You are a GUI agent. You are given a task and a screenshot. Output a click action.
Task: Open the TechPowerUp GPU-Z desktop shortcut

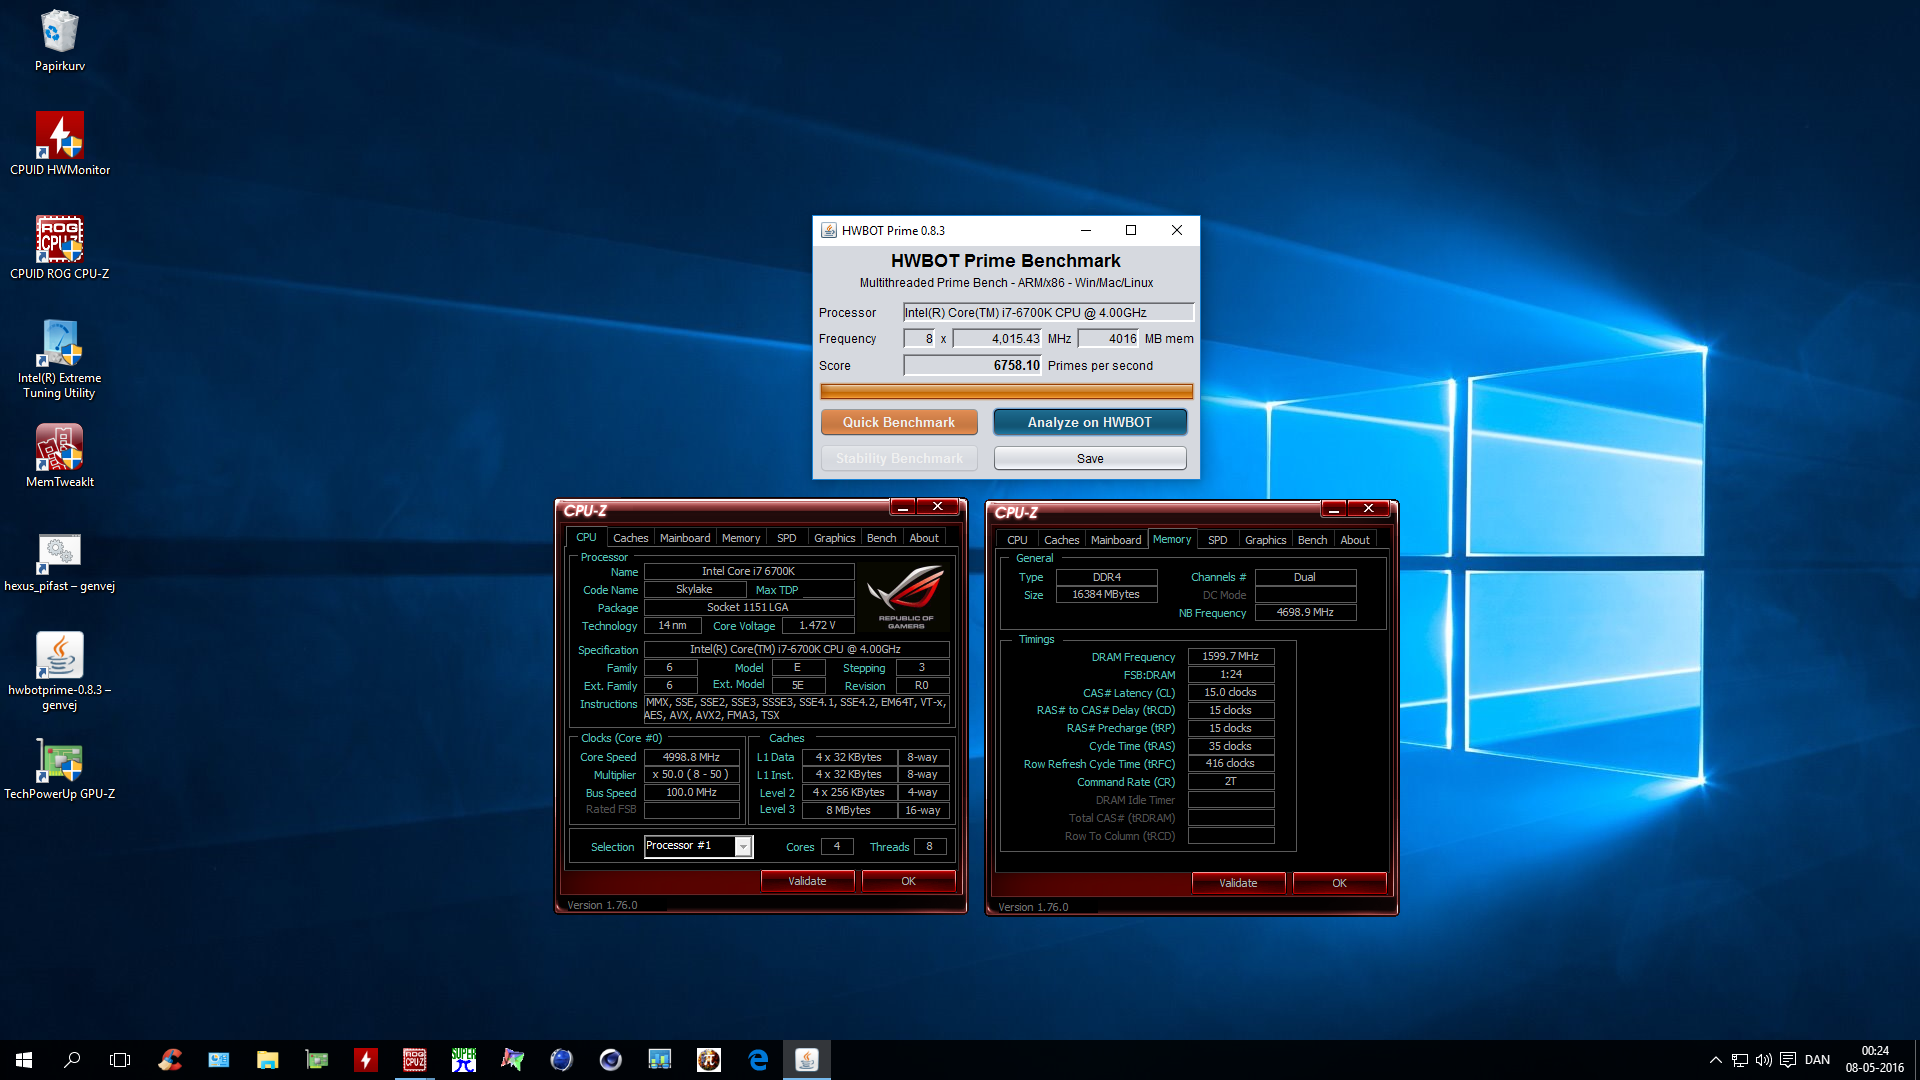[x=60, y=768]
